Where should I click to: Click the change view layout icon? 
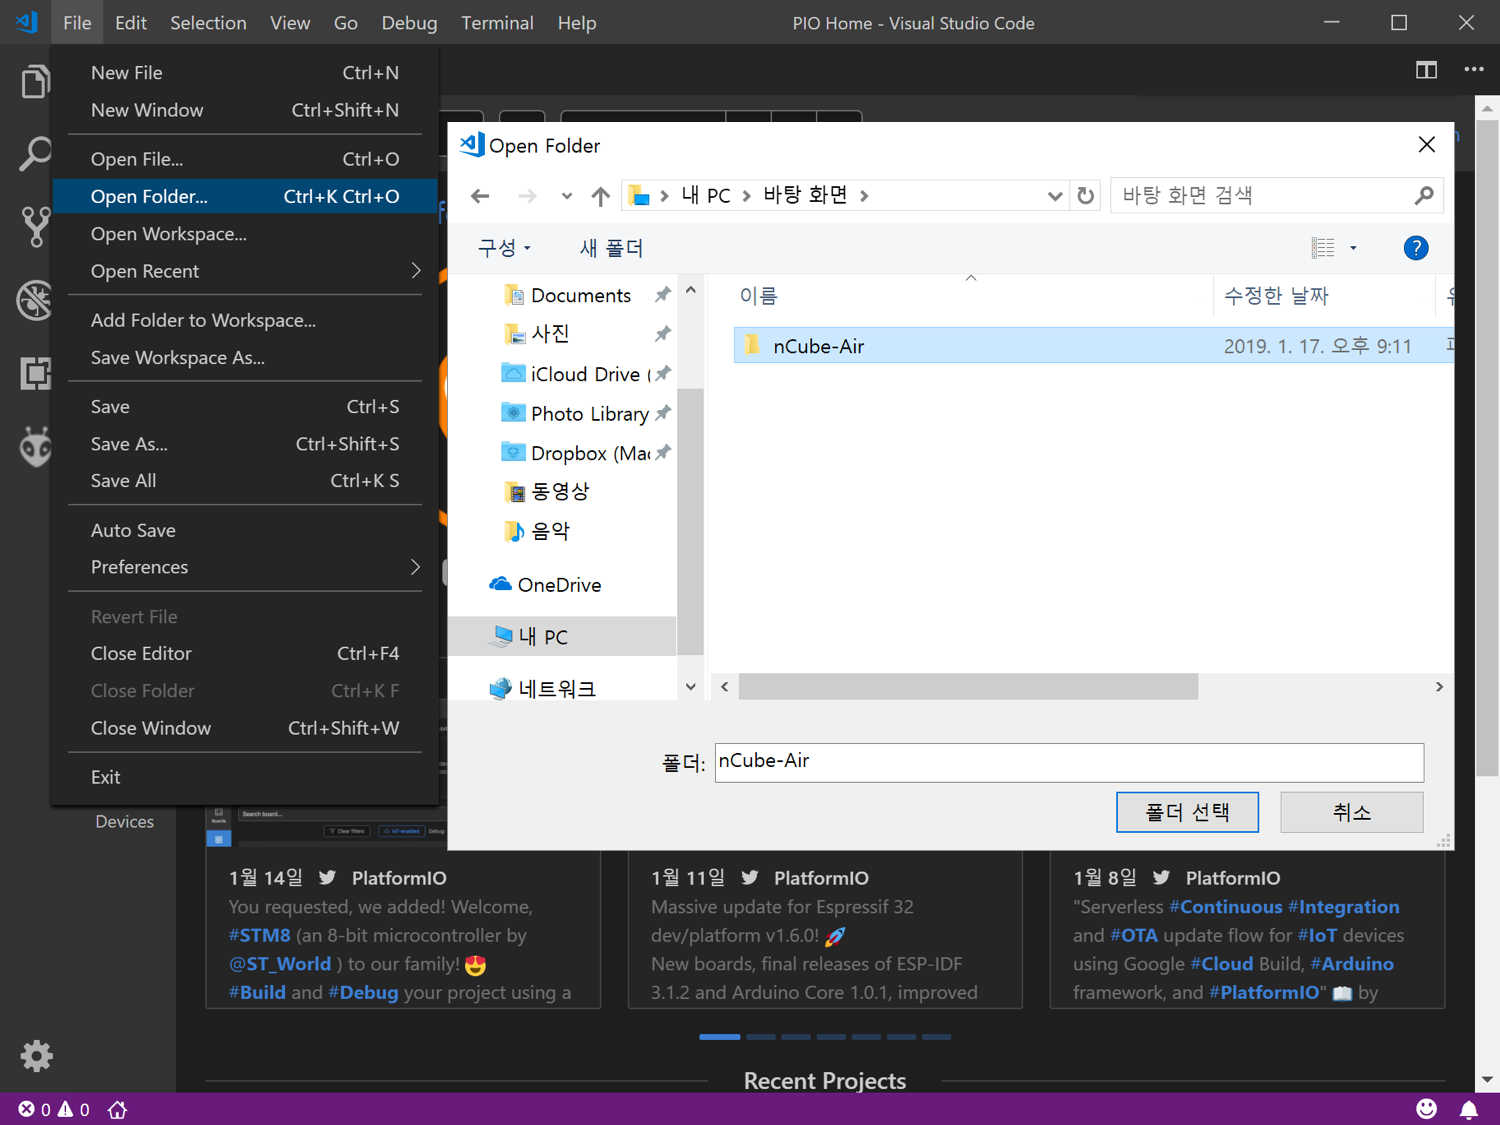[1323, 248]
